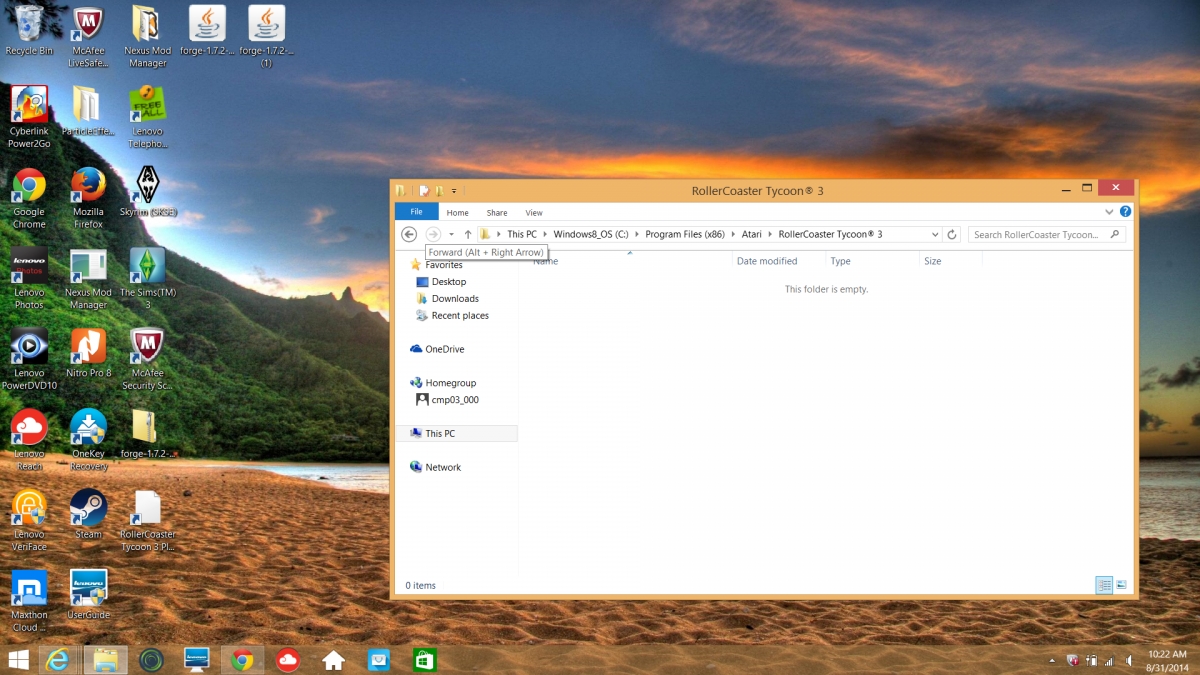The height and width of the screenshot is (675, 1200).
Task: Expand the ribbon with the chevron
Action: pos(1109,212)
